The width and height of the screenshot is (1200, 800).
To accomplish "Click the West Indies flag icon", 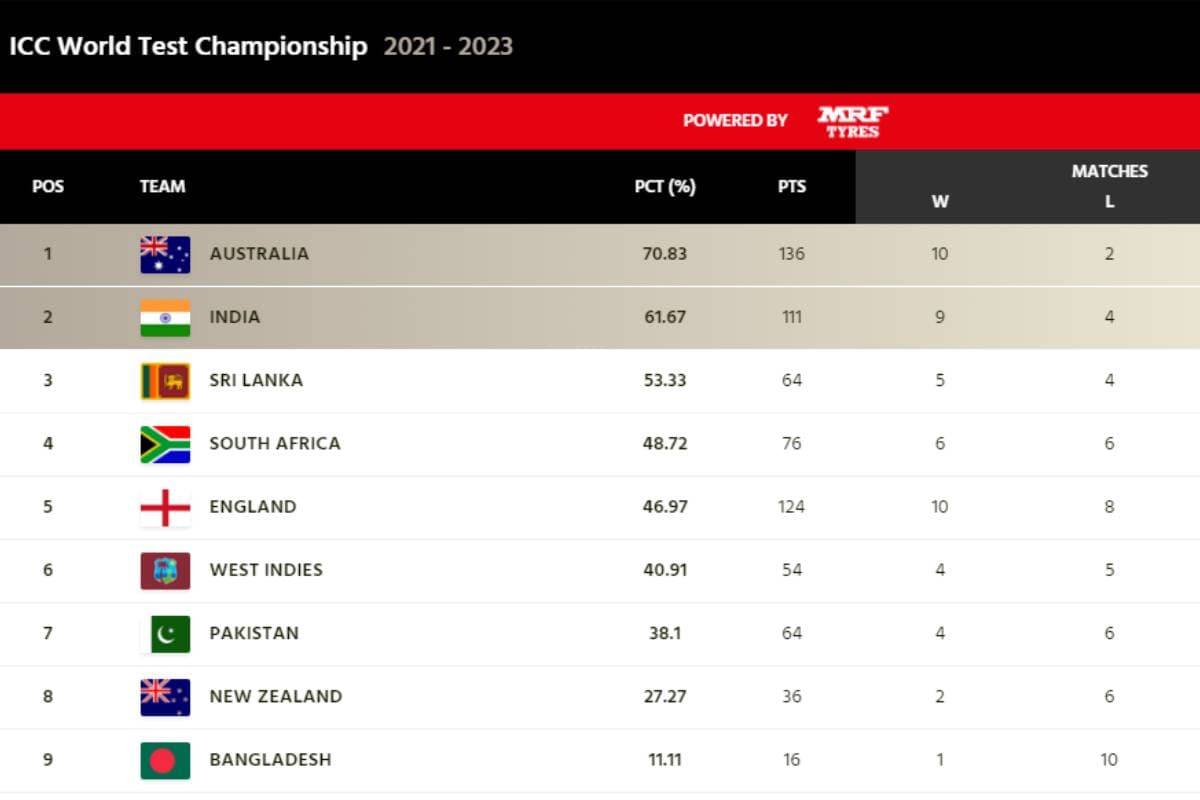I will (x=165, y=570).
